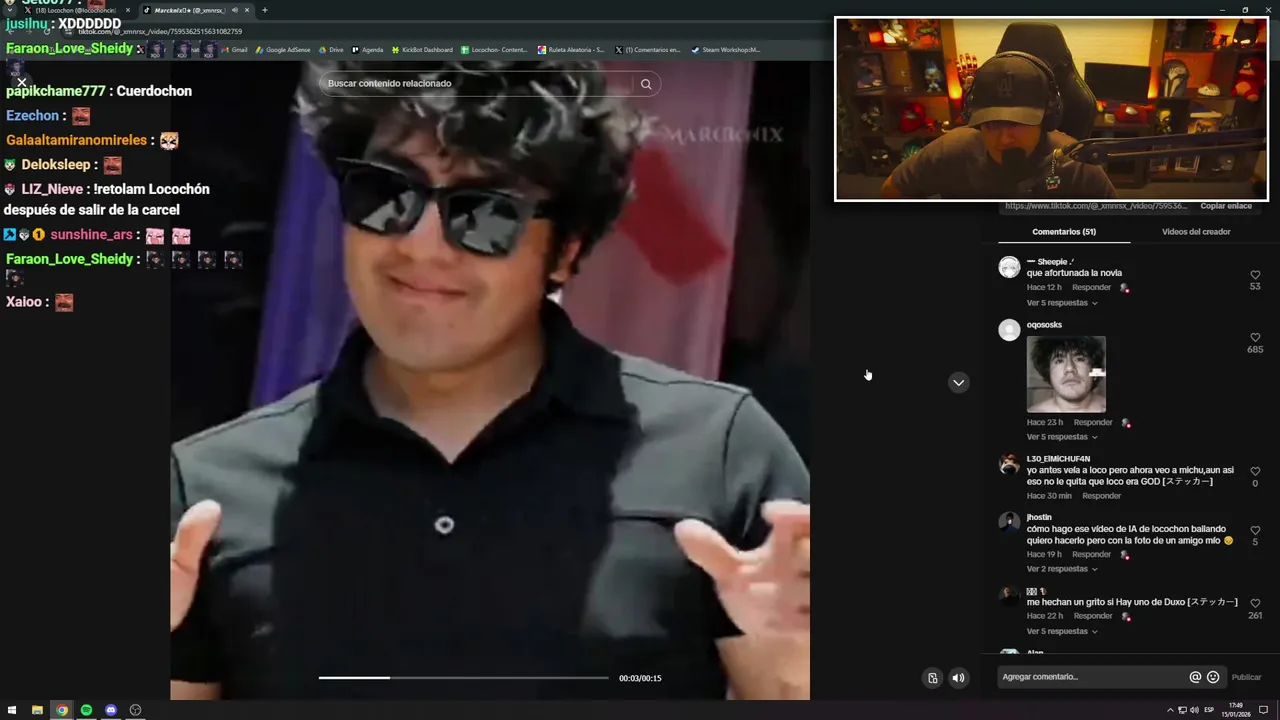Toggle the video mute speaker icon

click(x=958, y=678)
